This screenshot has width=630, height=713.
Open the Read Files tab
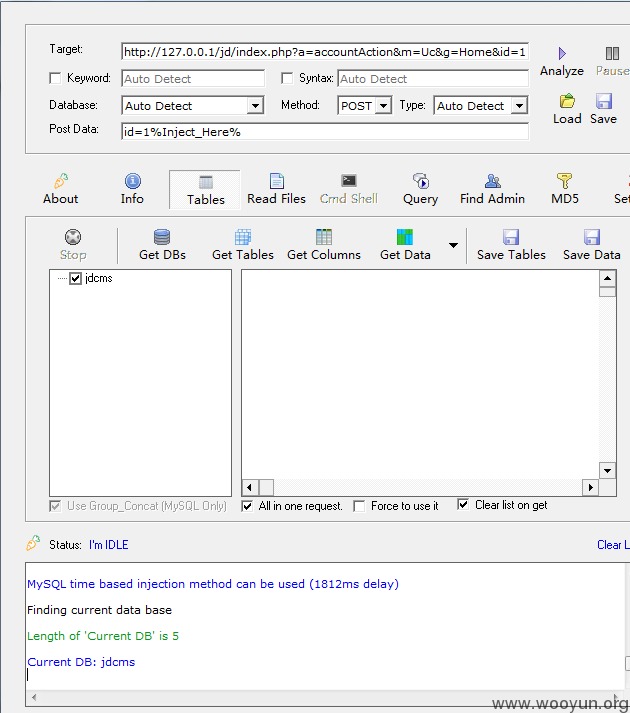[x=276, y=190]
